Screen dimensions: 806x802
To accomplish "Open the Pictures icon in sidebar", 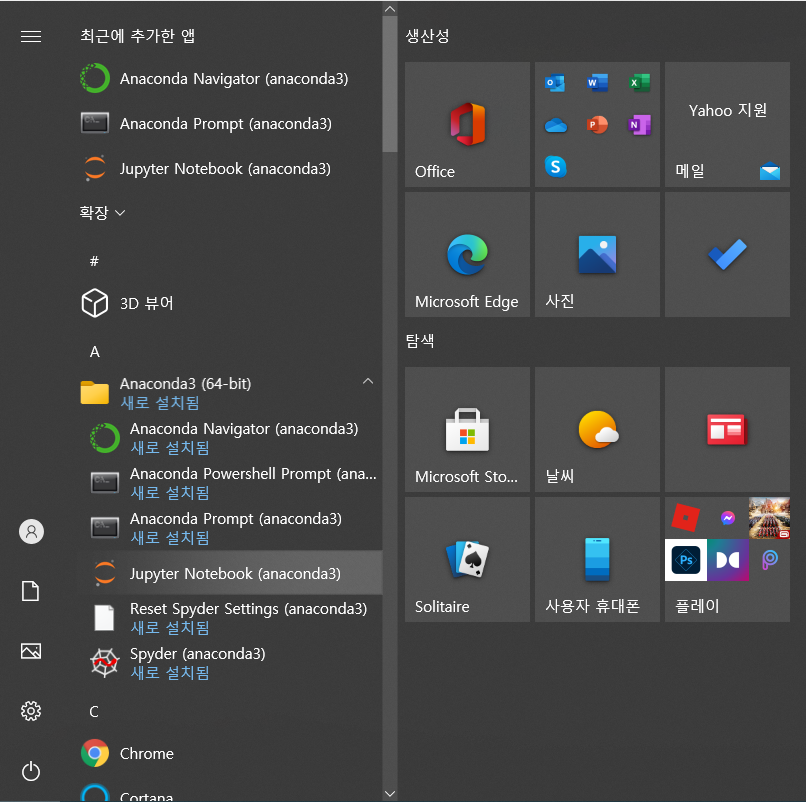I will click(x=31, y=651).
